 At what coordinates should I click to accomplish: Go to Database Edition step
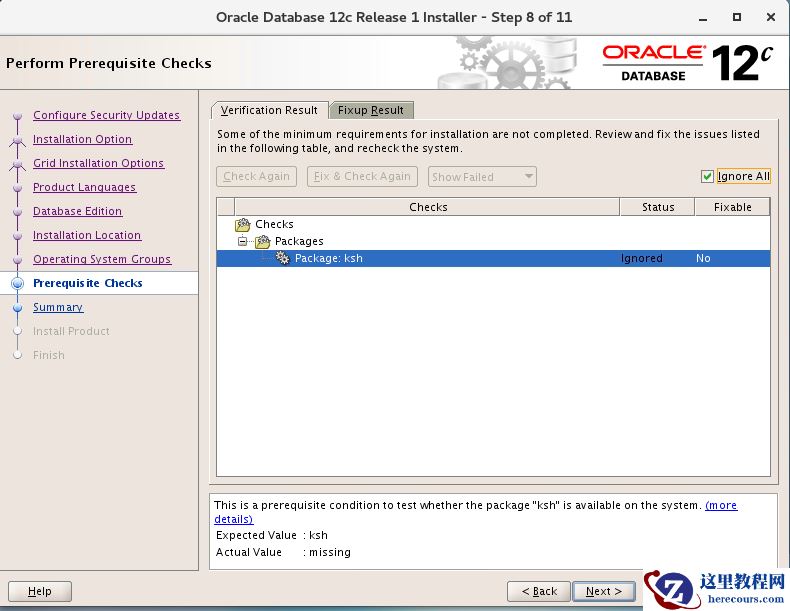click(78, 212)
